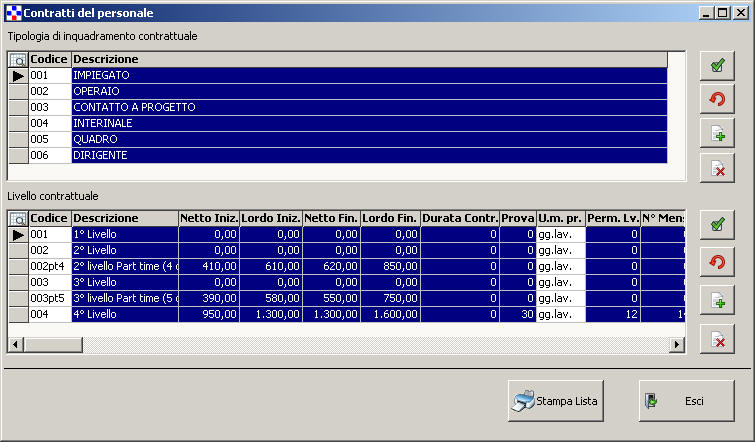The width and height of the screenshot is (755, 442).
Task: Confirm changes icon beside Livello contrattuale table
Action: [x=717, y=226]
